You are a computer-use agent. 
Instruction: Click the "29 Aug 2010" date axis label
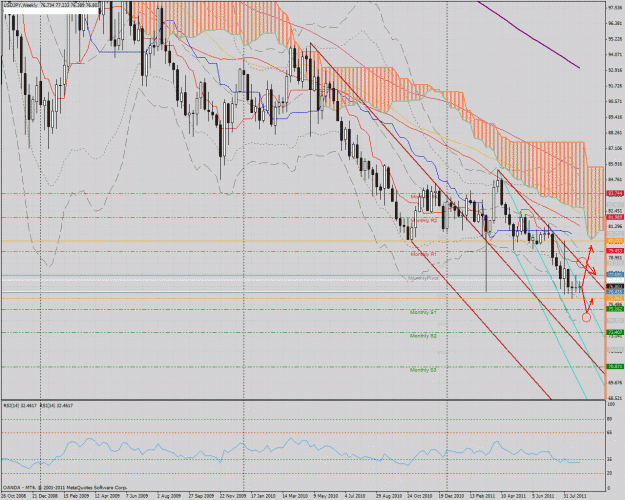point(388,496)
